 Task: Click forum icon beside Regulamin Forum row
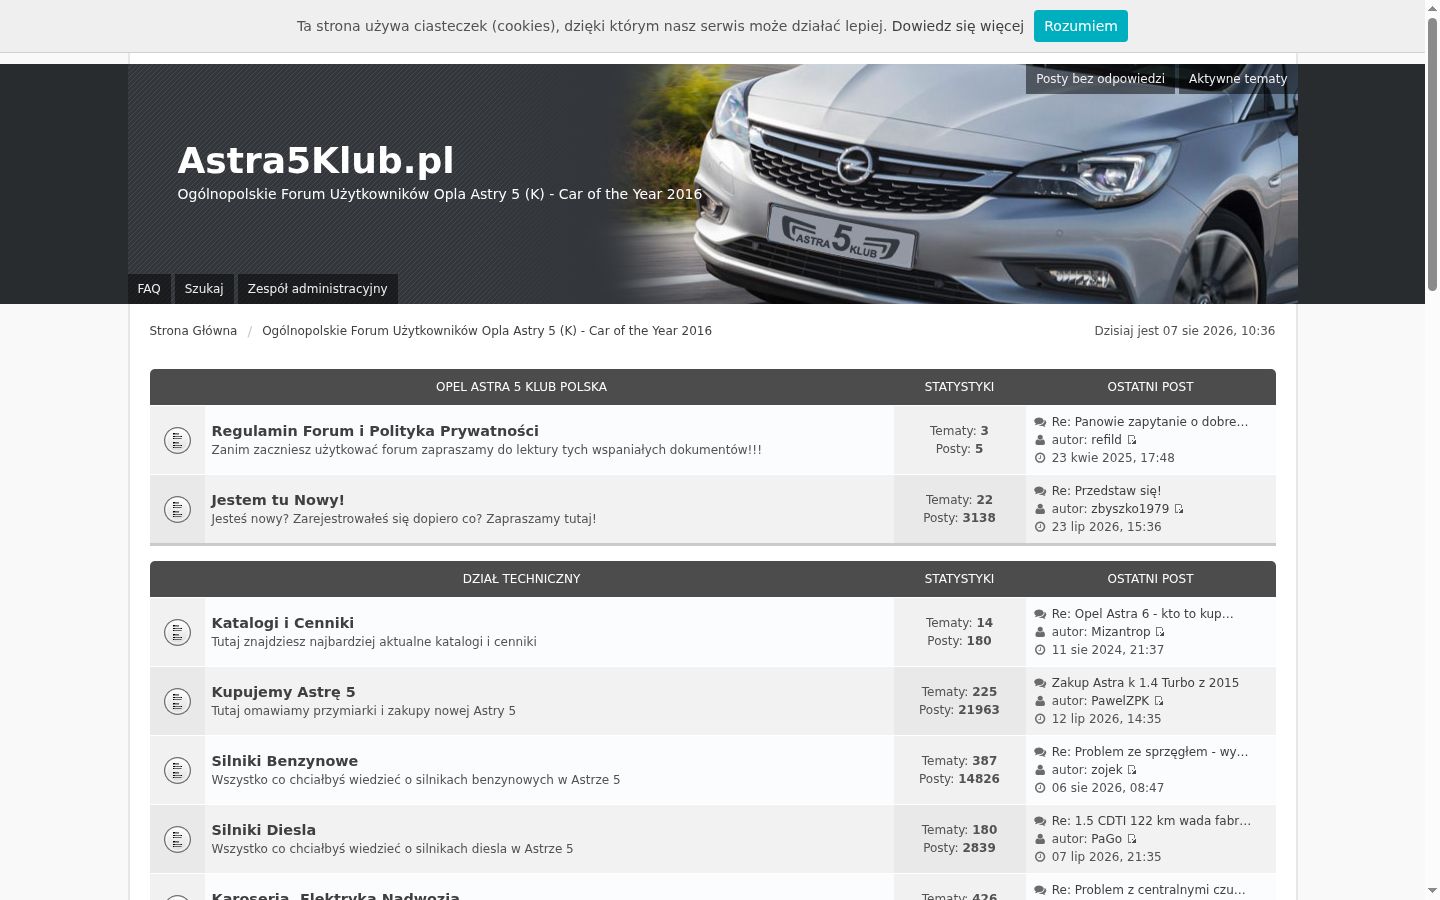[x=177, y=440]
